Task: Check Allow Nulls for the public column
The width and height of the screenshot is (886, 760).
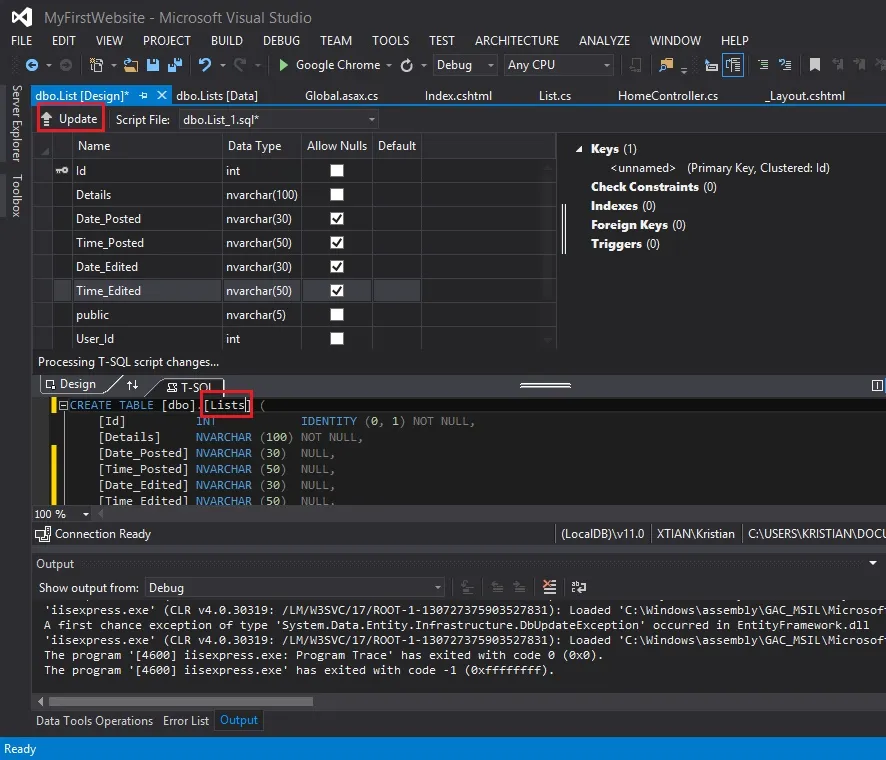Action: click(337, 315)
